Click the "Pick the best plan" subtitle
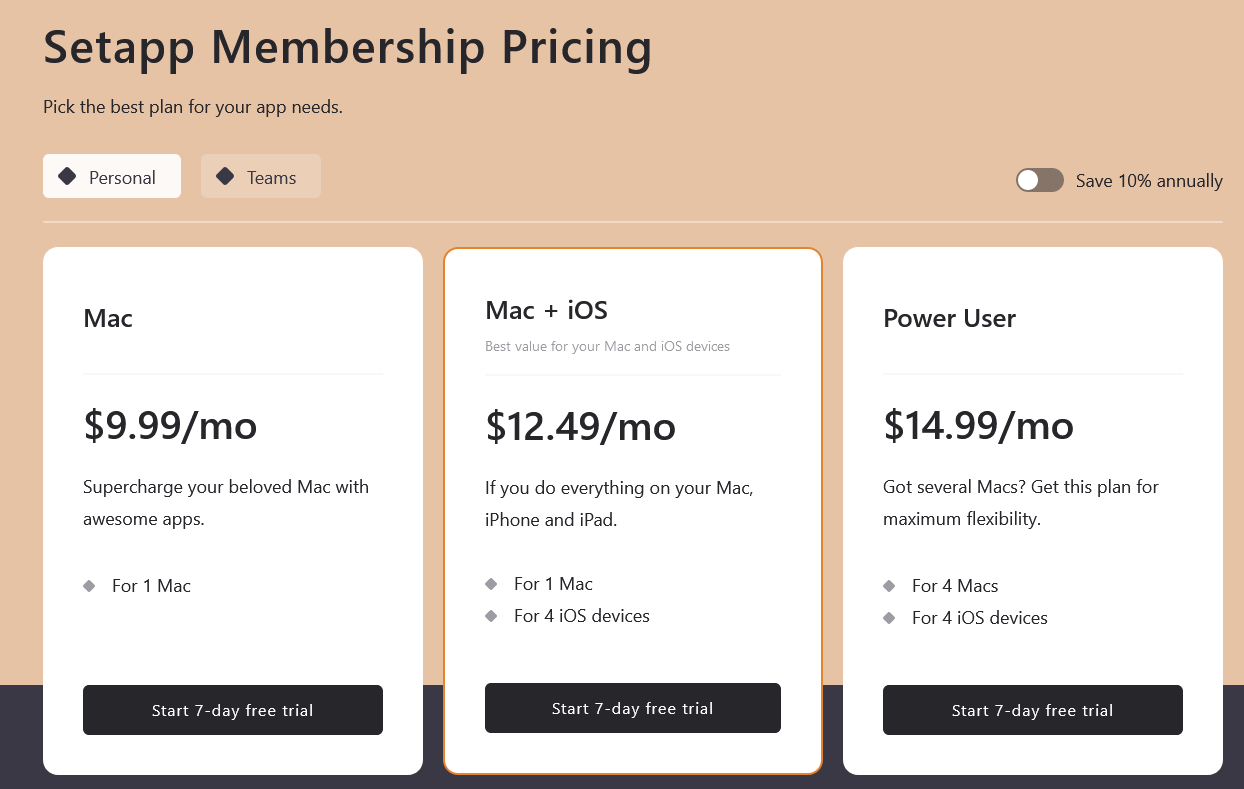 (191, 106)
